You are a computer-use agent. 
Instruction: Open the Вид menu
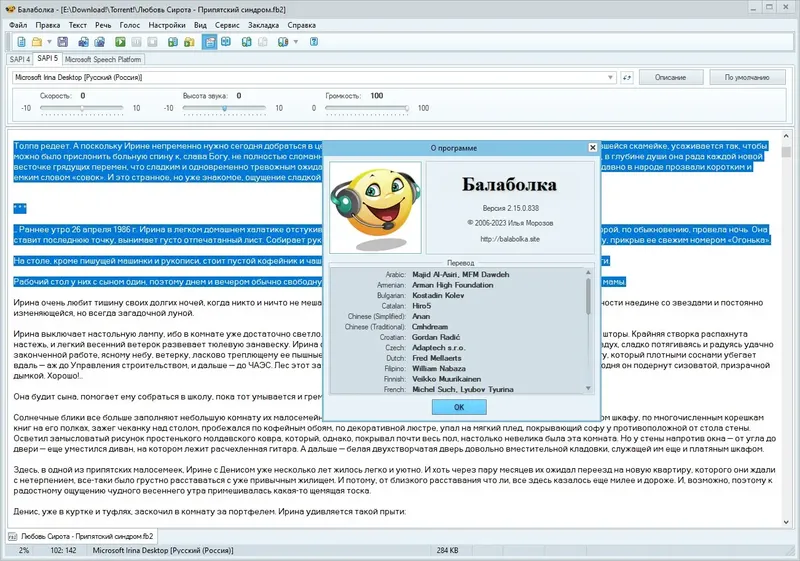click(200, 25)
